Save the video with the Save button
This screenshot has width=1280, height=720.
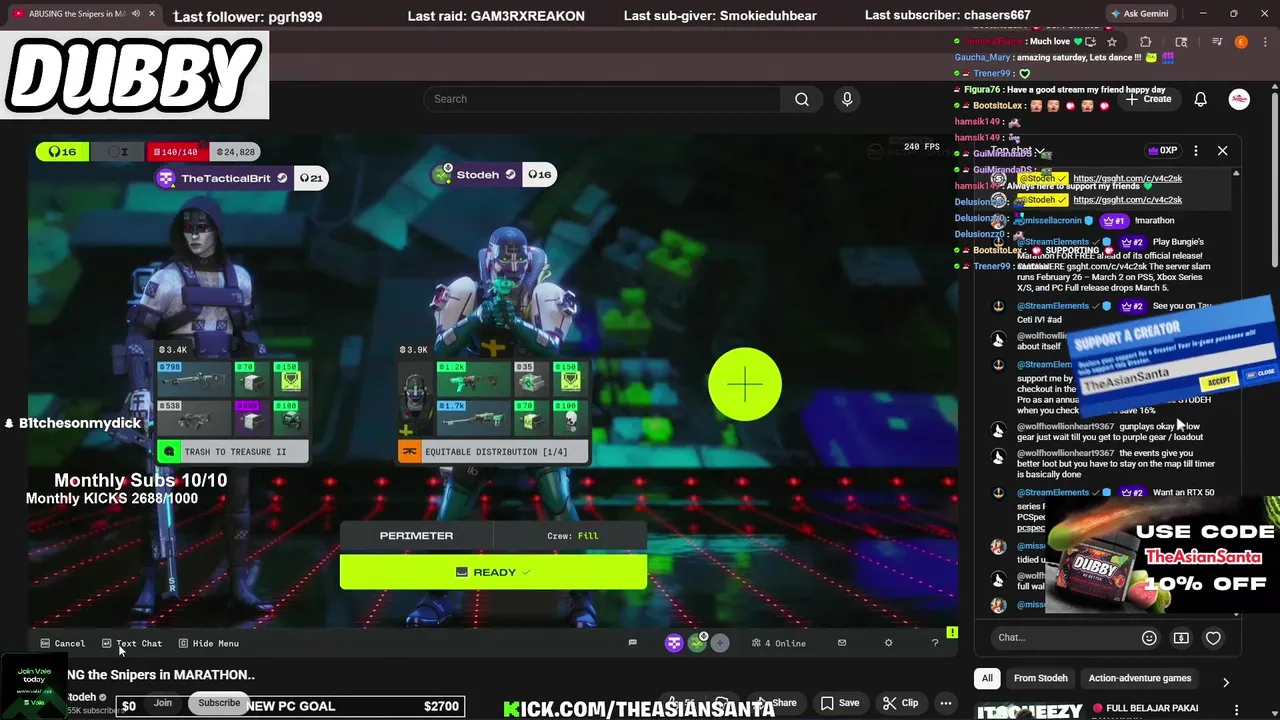(x=840, y=703)
